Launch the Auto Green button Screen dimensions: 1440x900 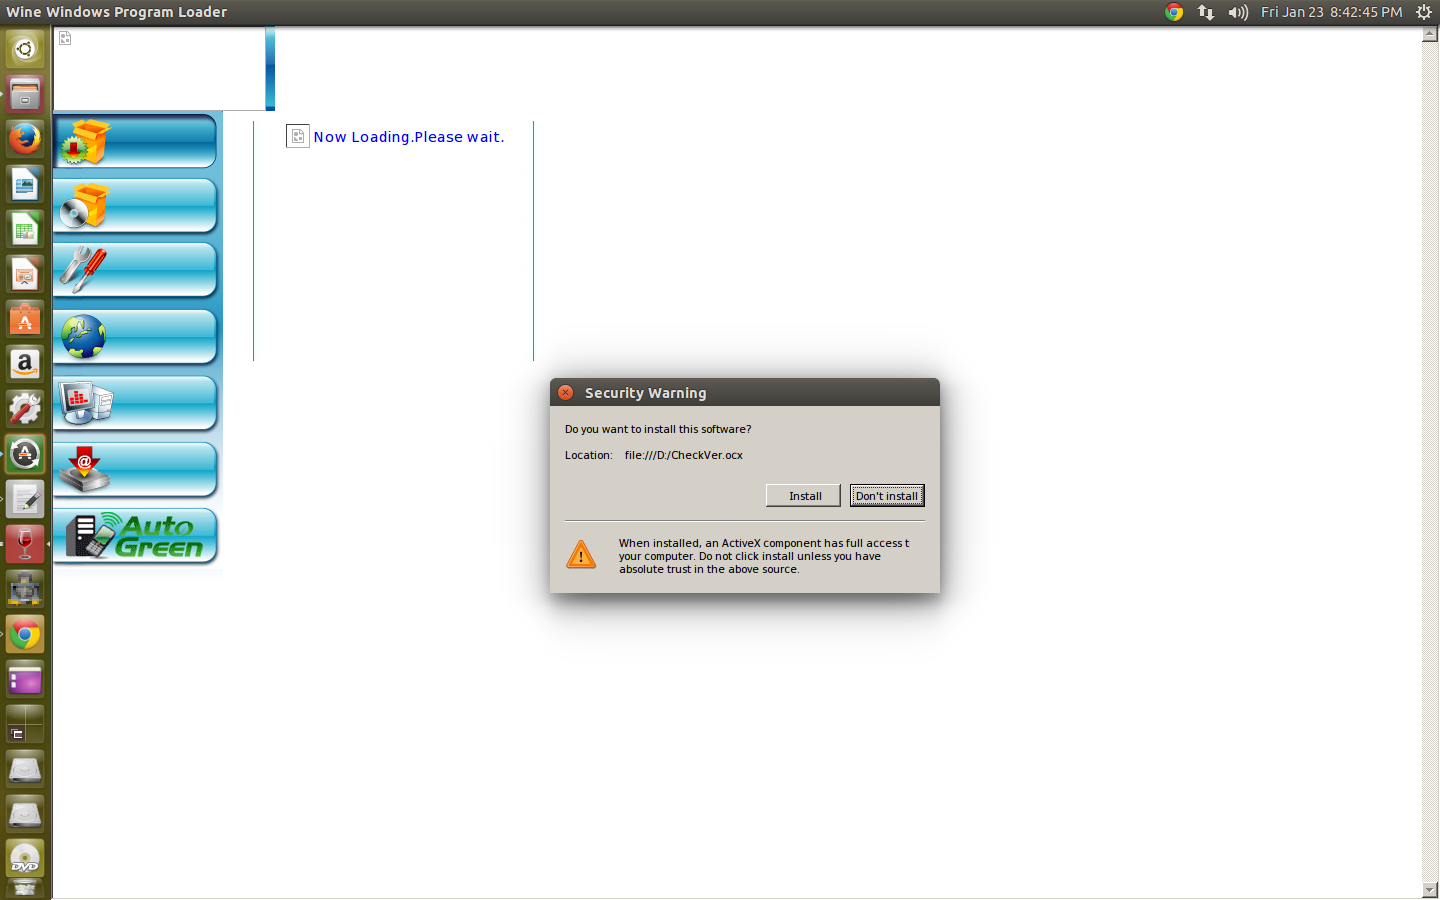[135, 537]
